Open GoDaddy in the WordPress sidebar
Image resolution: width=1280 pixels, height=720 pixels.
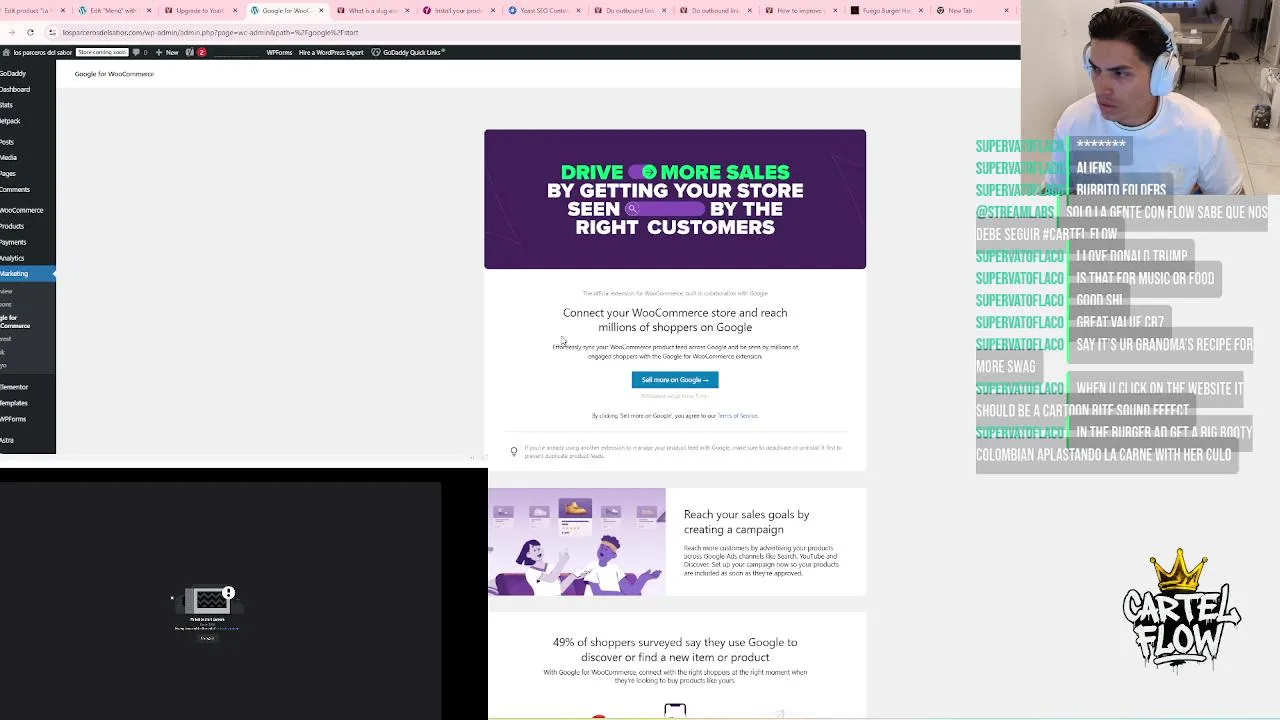pyautogui.click(x=27, y=73)
